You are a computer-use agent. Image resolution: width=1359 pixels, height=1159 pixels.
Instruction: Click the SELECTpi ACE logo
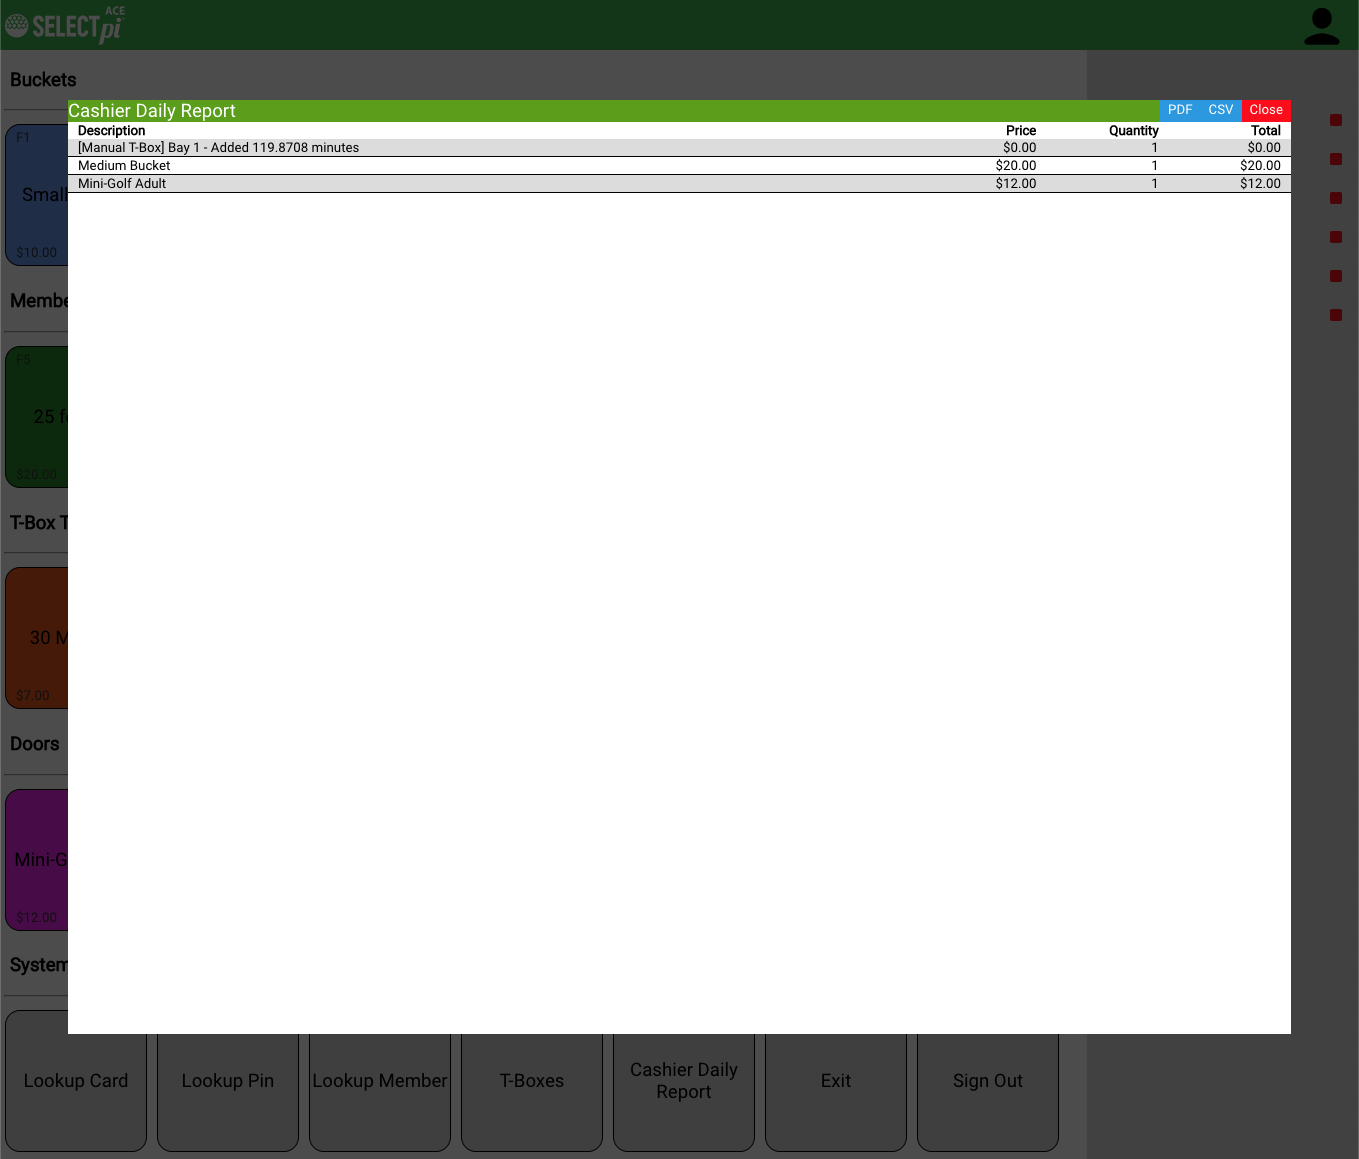65,25
